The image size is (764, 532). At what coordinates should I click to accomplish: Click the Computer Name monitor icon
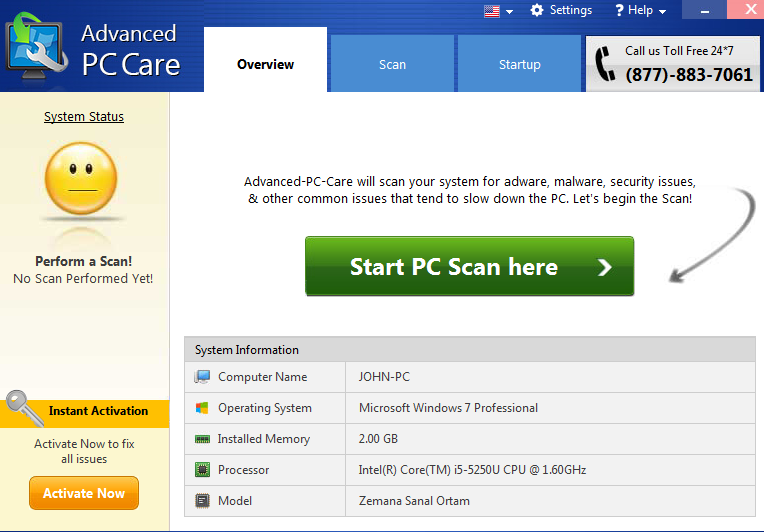(202, 377)
